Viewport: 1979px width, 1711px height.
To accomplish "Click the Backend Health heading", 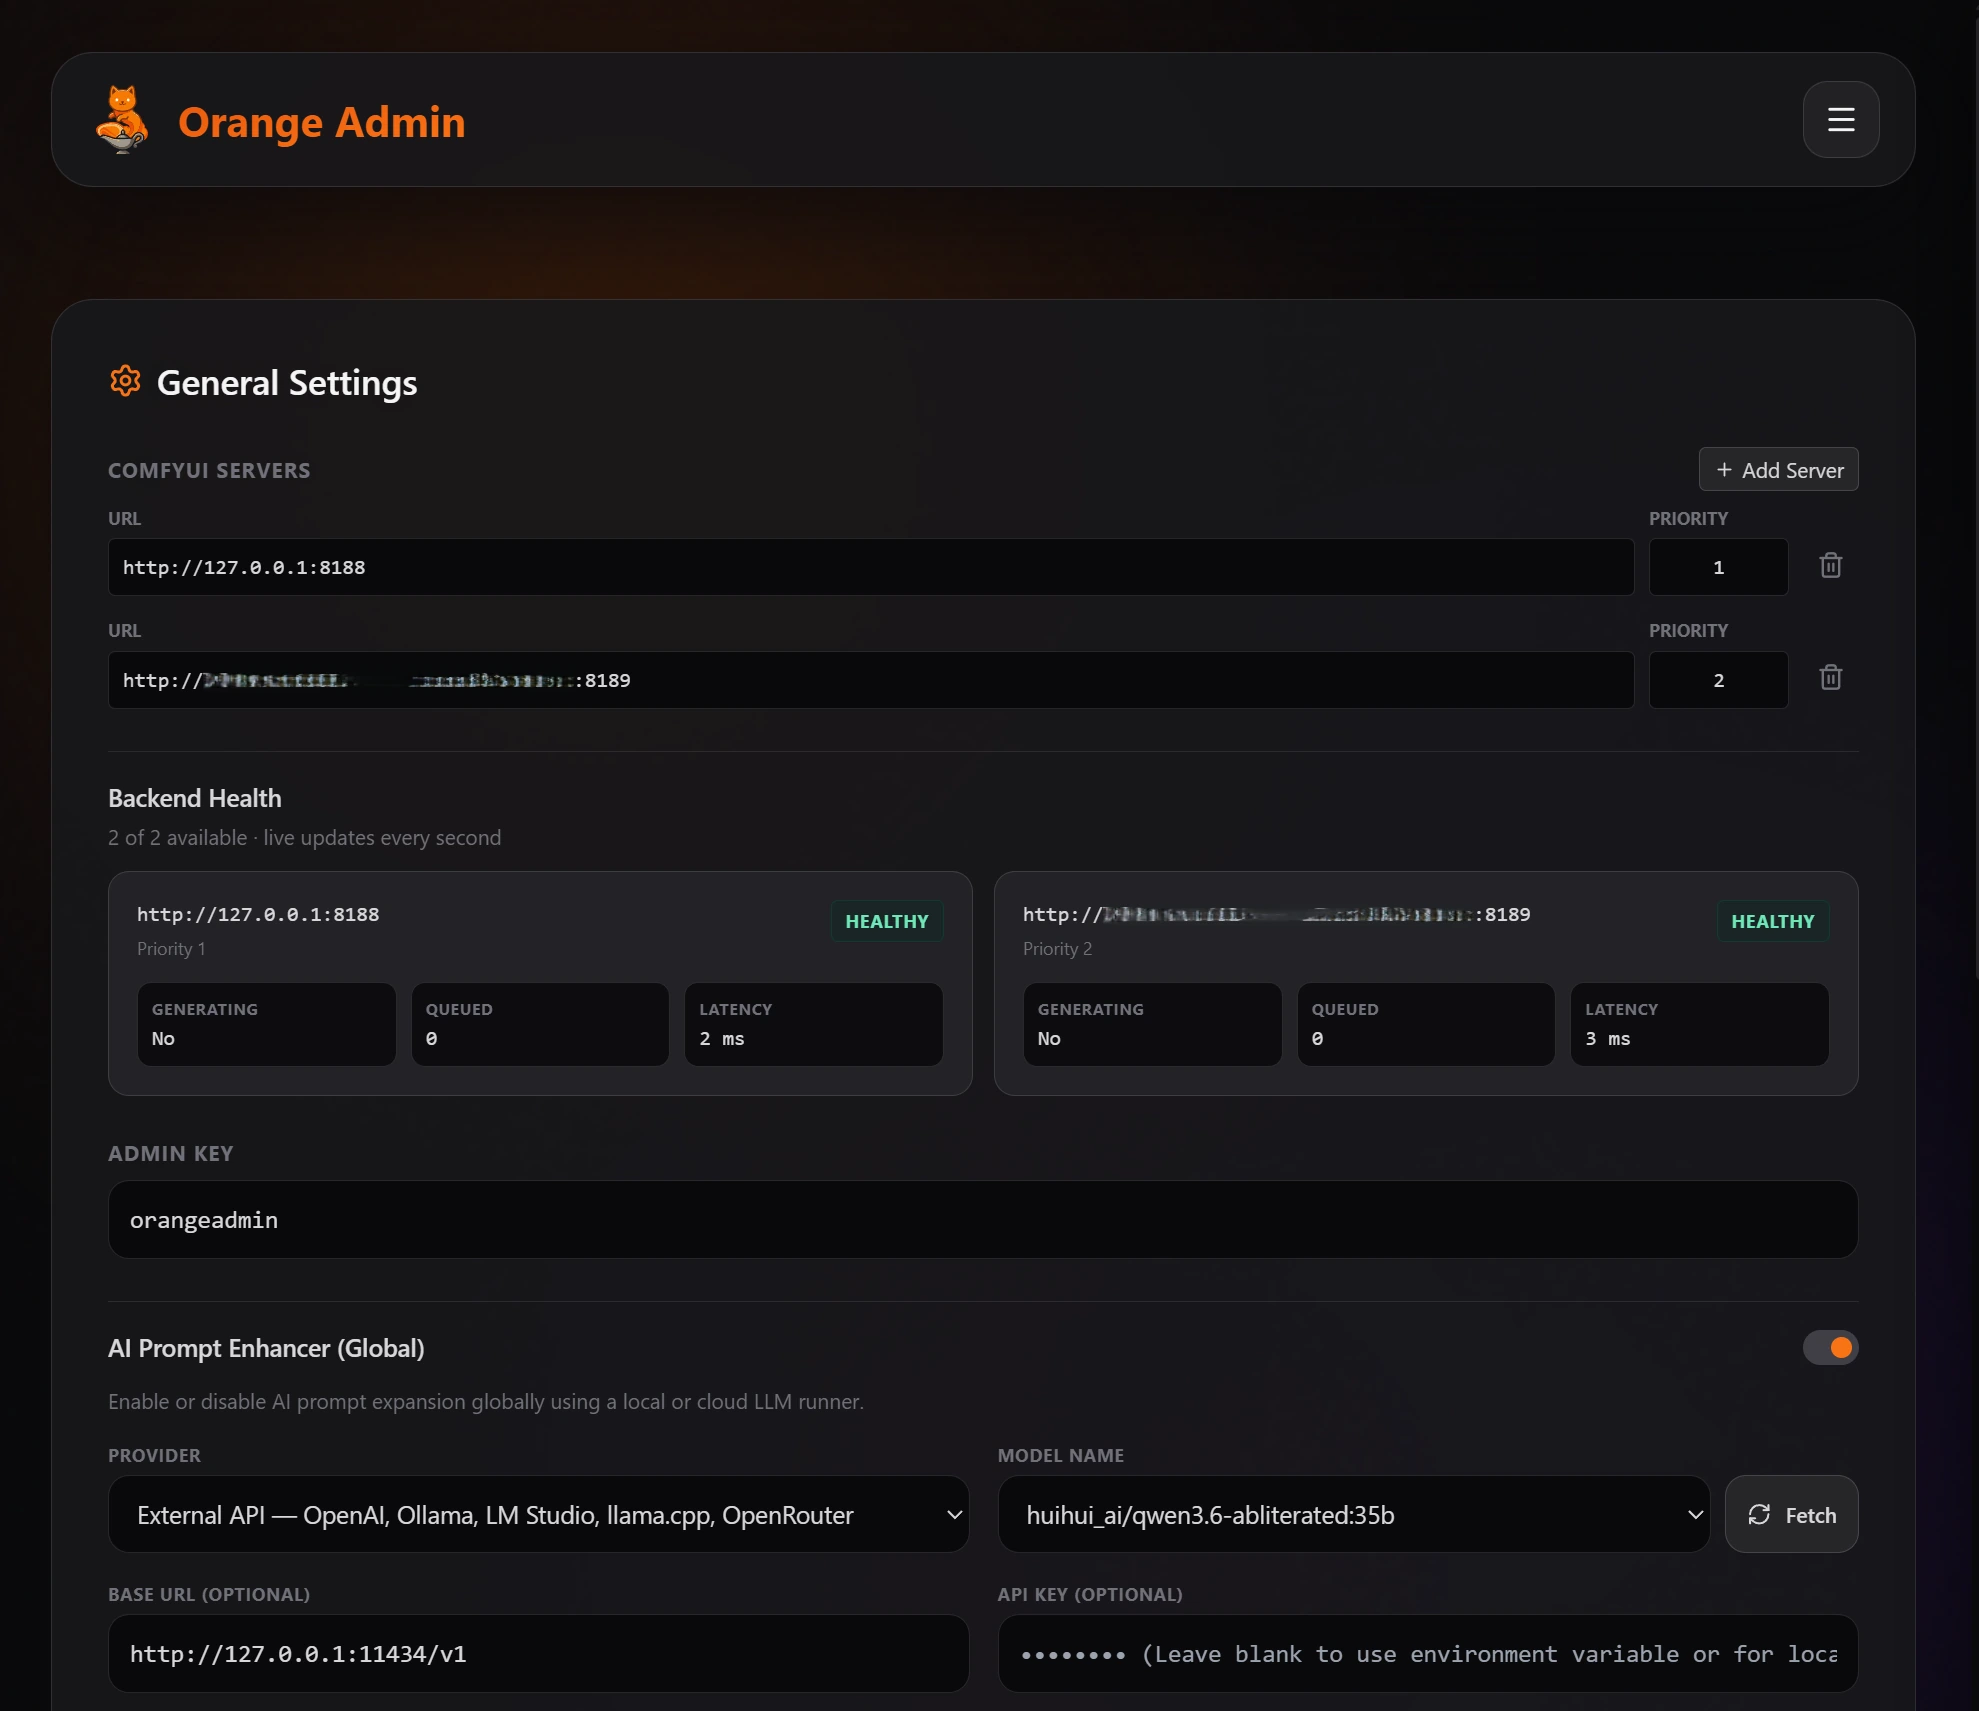I will click(195, 798).
